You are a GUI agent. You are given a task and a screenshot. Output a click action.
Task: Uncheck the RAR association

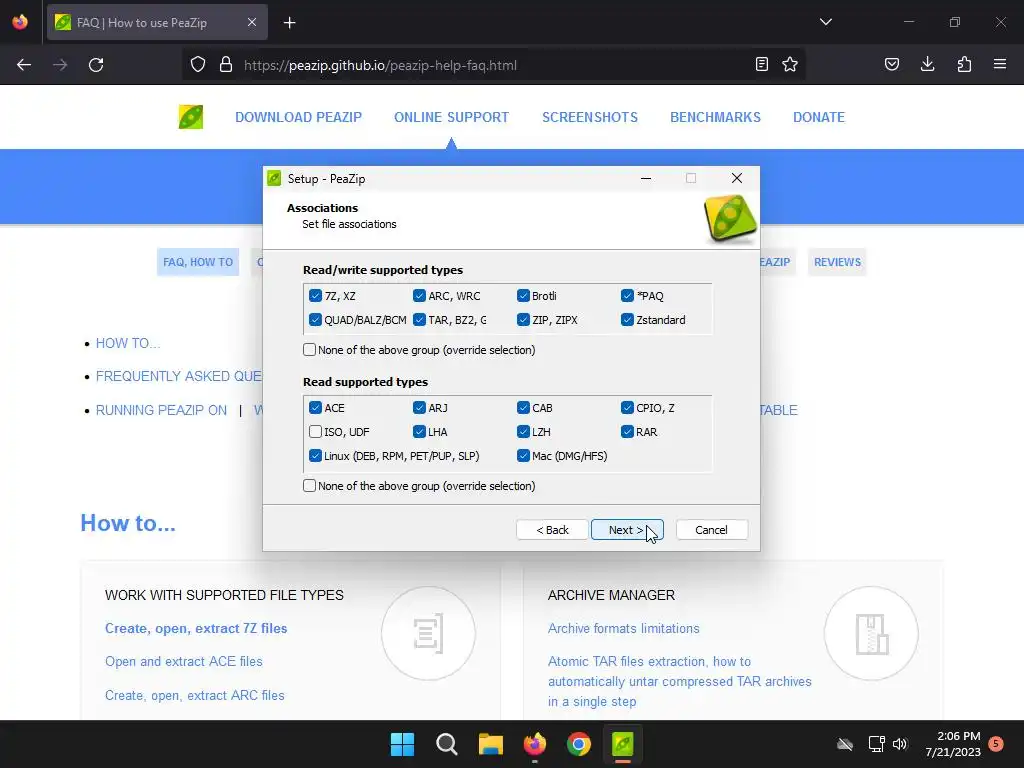pyautogui.click(x=628, y=432)
